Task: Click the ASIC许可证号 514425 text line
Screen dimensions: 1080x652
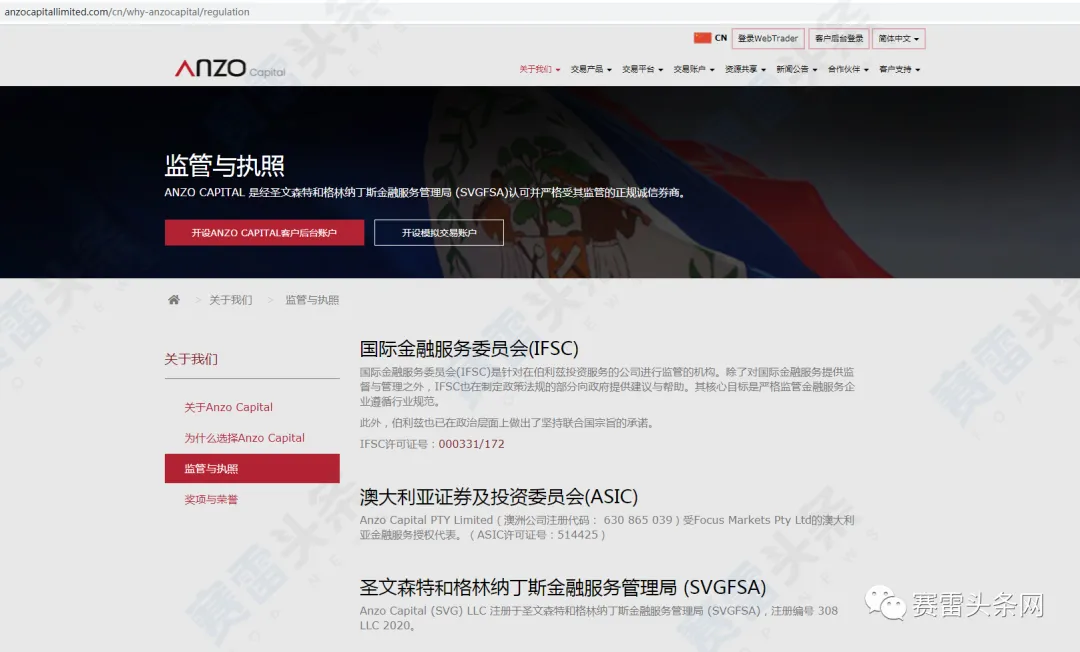Action: click(x=538, y=535)
